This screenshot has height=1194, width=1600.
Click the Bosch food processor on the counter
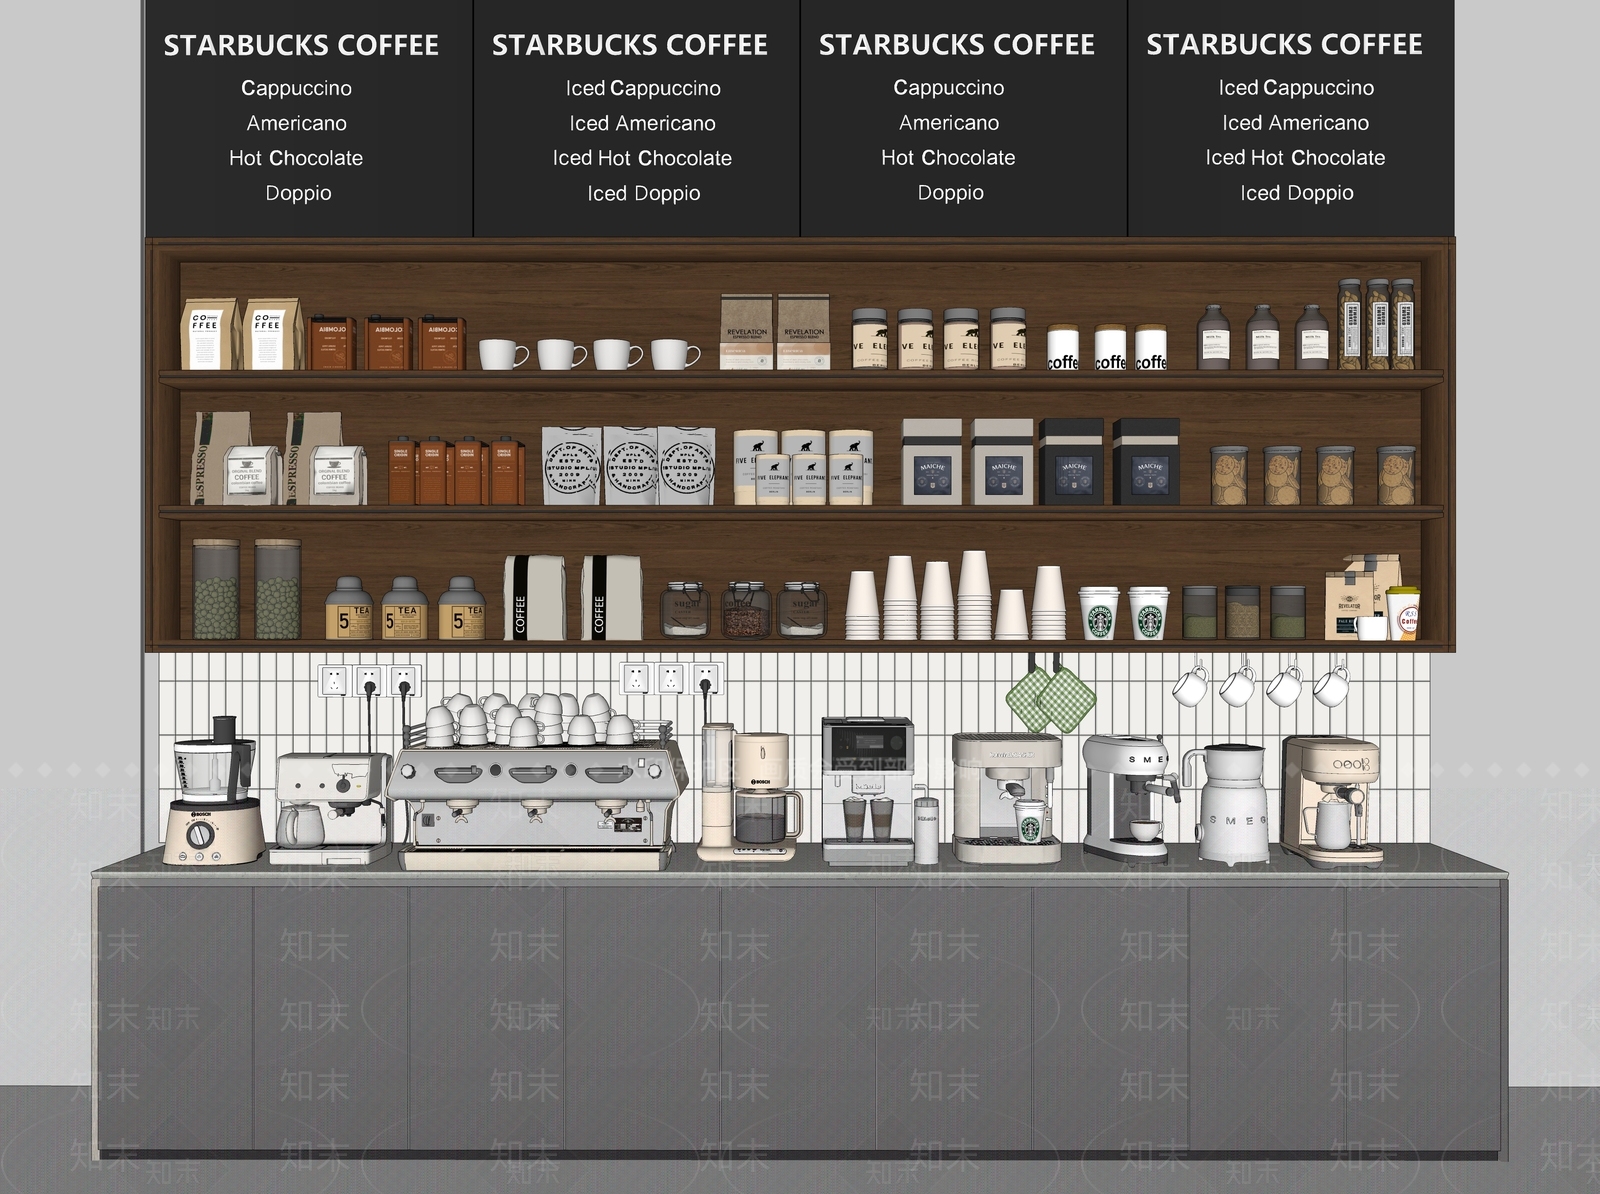tap(213, 790)
